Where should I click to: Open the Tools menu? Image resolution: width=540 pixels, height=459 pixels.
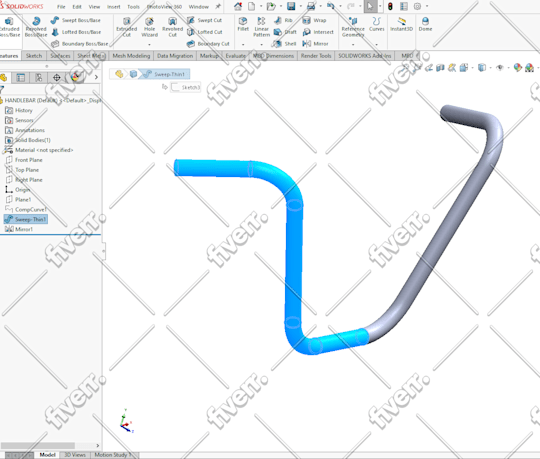(133, 7)
